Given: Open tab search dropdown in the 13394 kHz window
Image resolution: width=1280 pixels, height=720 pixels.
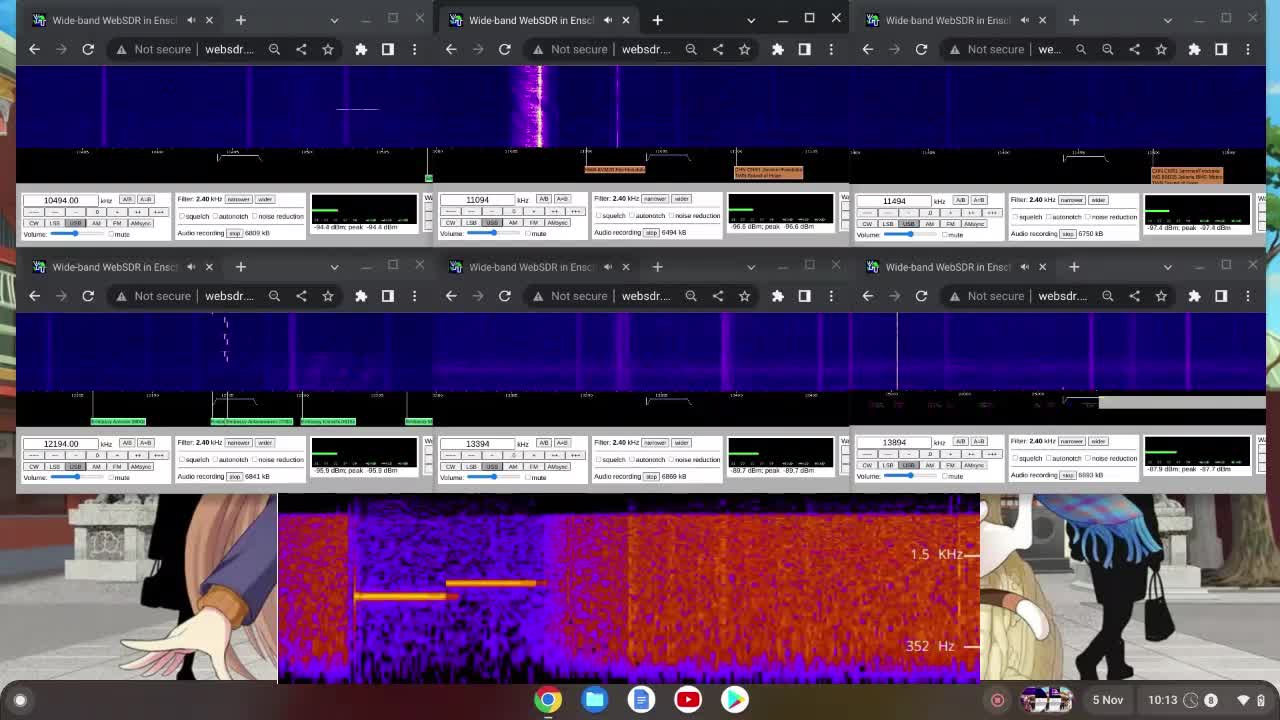Looking at the screenshot, I should point(751,267).
